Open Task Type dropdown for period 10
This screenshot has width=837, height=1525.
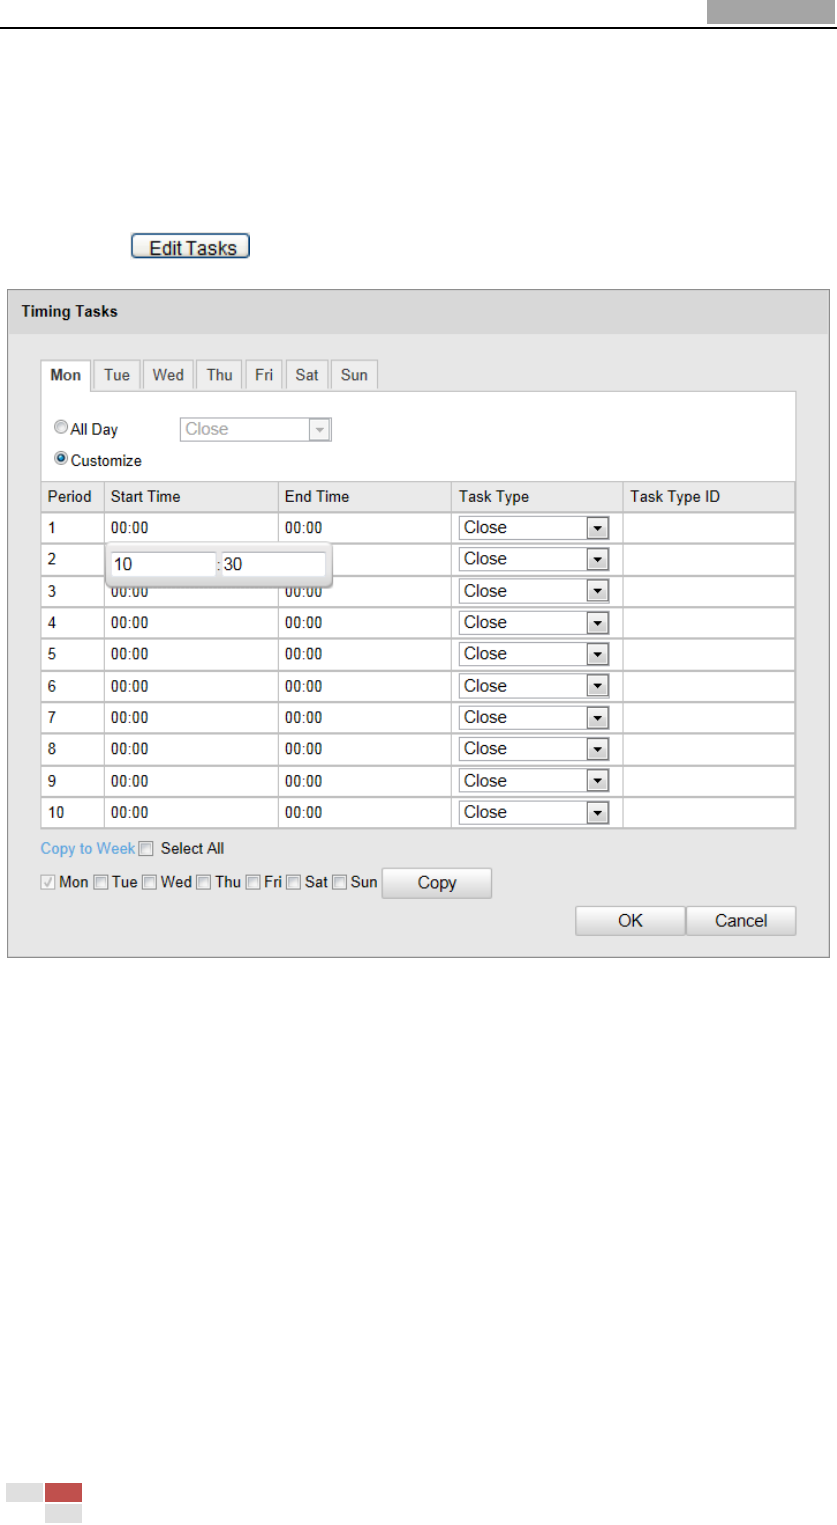[534, 812]
